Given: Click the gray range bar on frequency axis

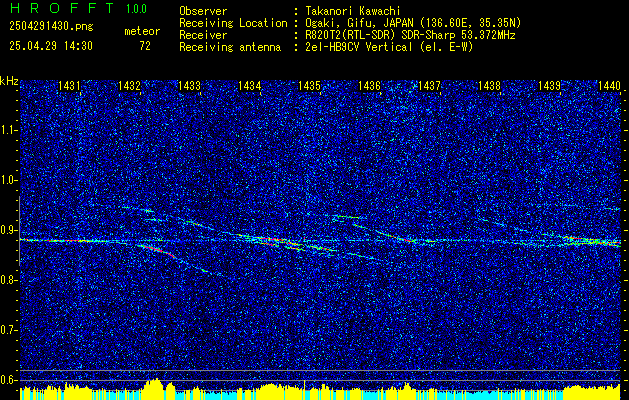Looking at the screenshot, I should tap(19, 231).
